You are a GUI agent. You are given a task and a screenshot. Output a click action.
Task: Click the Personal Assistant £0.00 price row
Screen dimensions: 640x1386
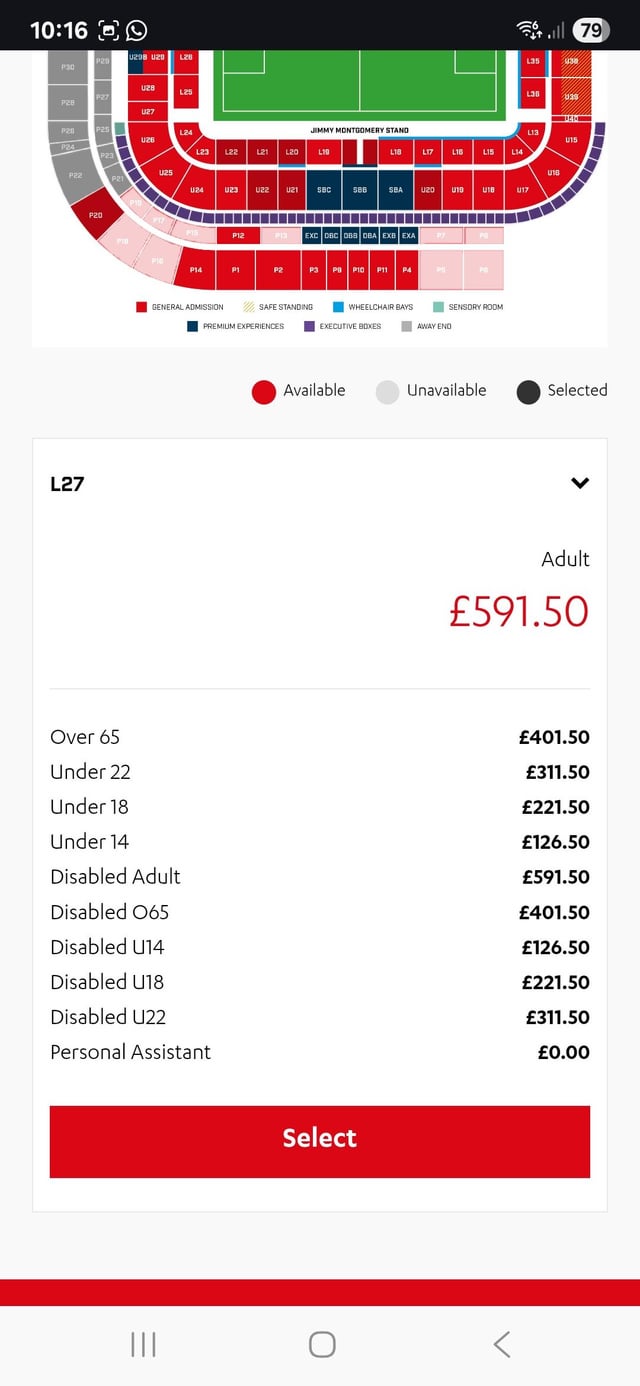pos(320,1052)
